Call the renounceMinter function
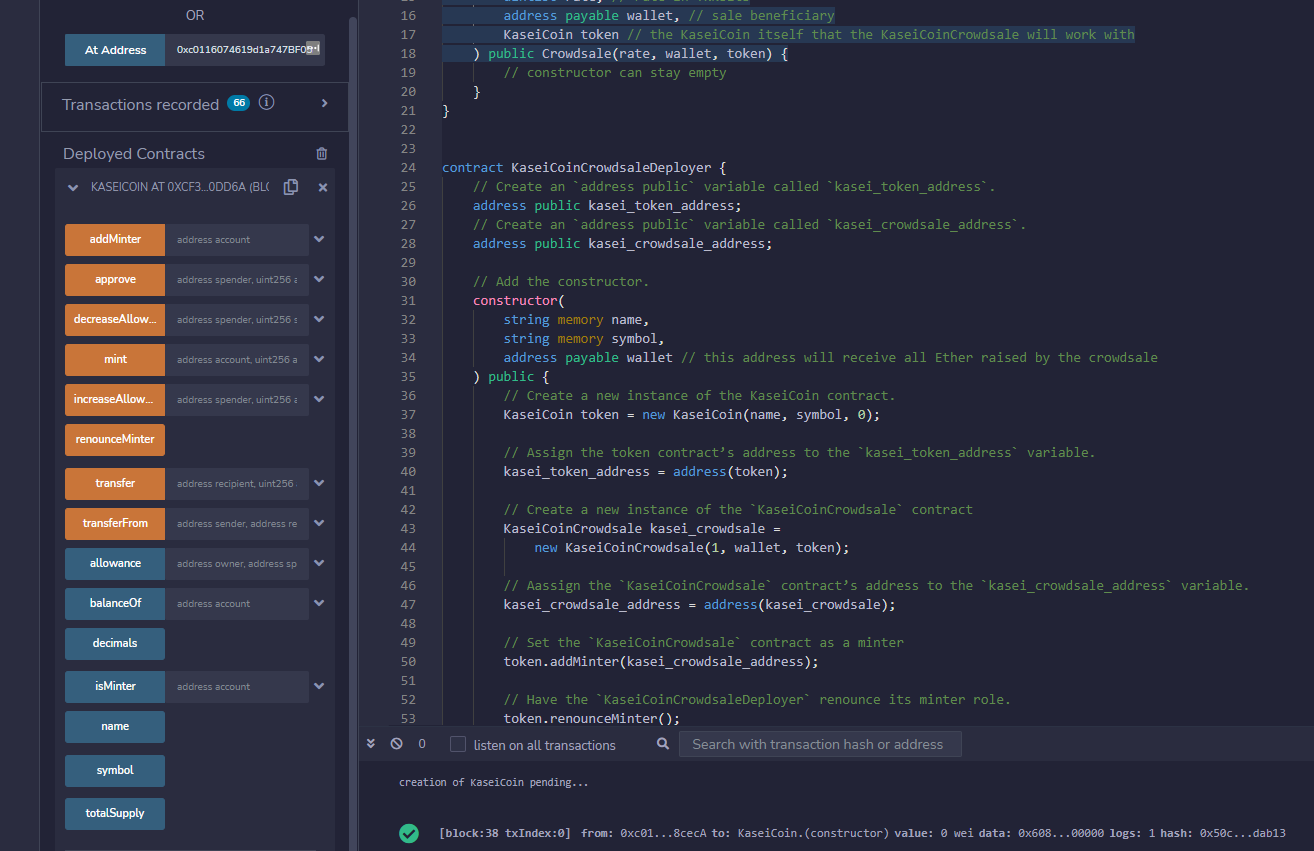The width and height of the screenshot is (1314, 851). 115,439
